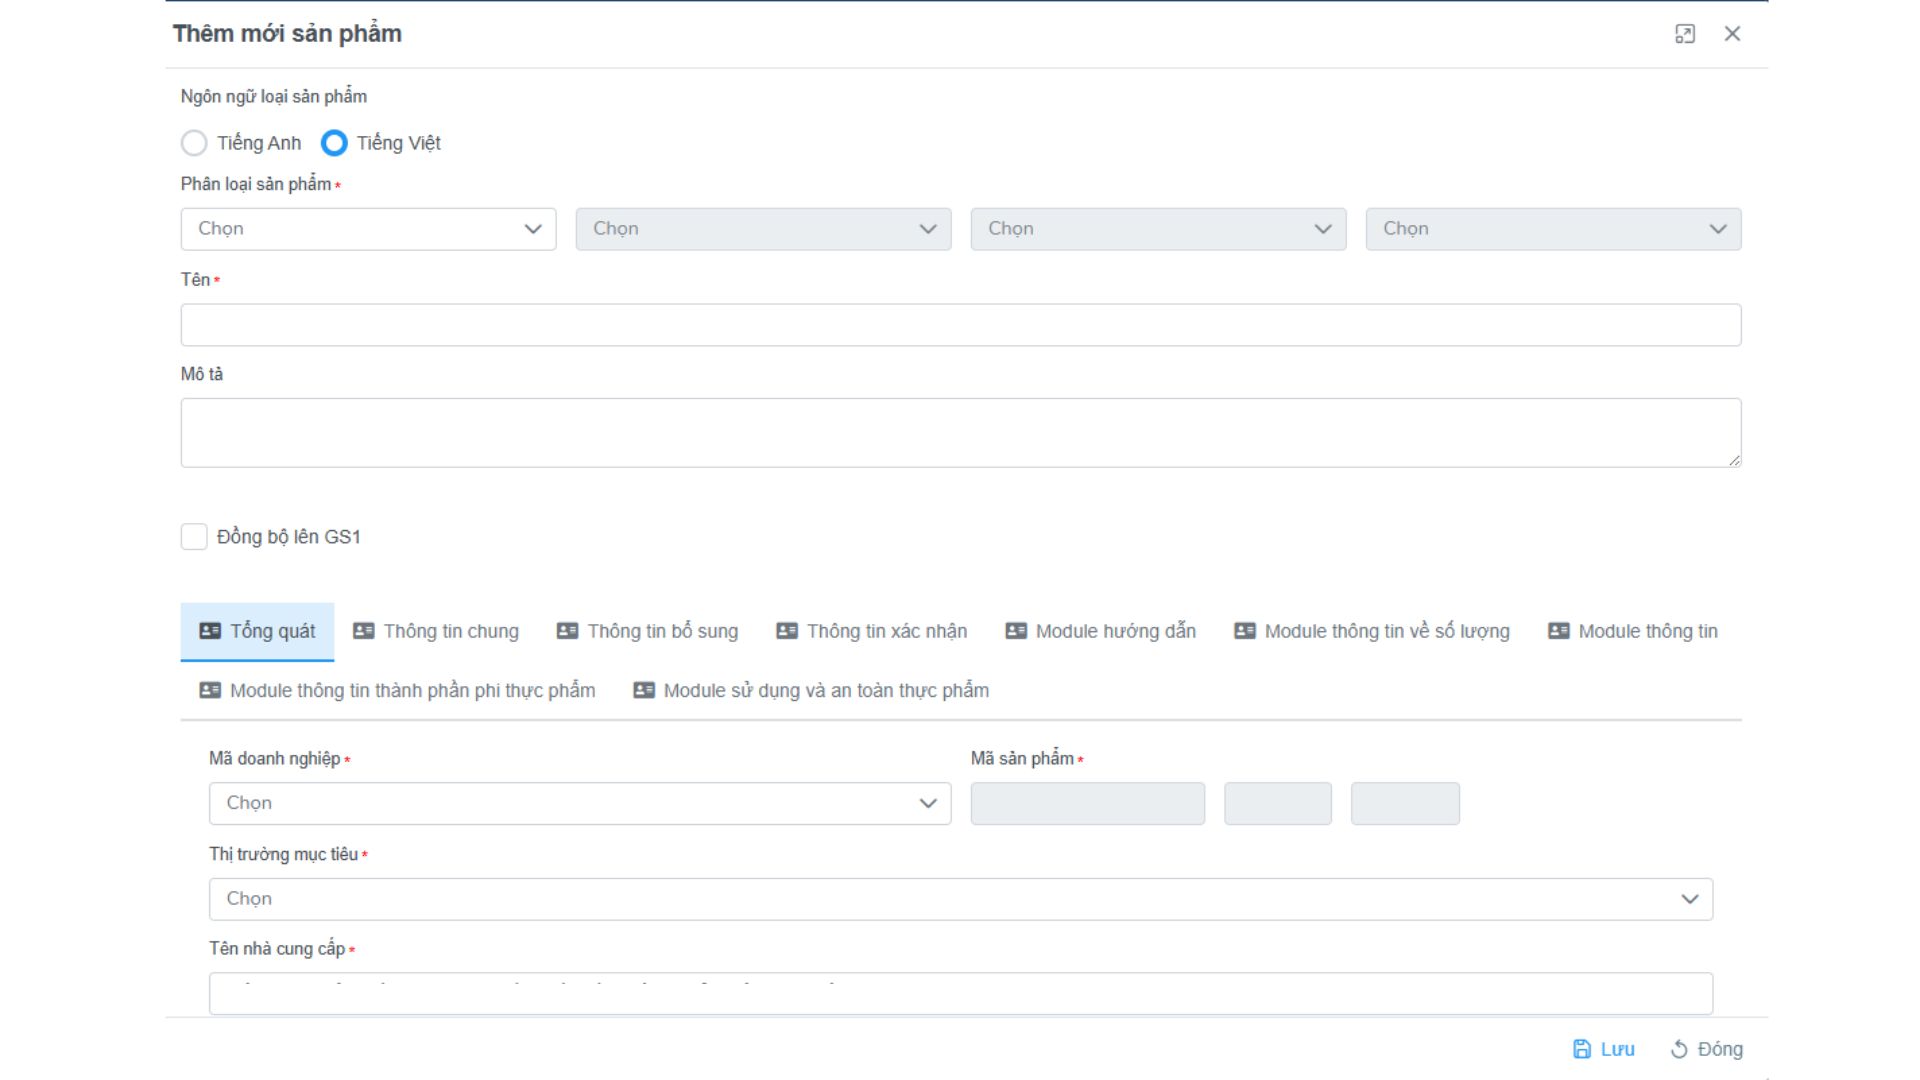Enable the Đồng bộ lên GS1 checkbox
Image resolution: width=1920 pixels, height=1080 pixels.
coord(194,537)
